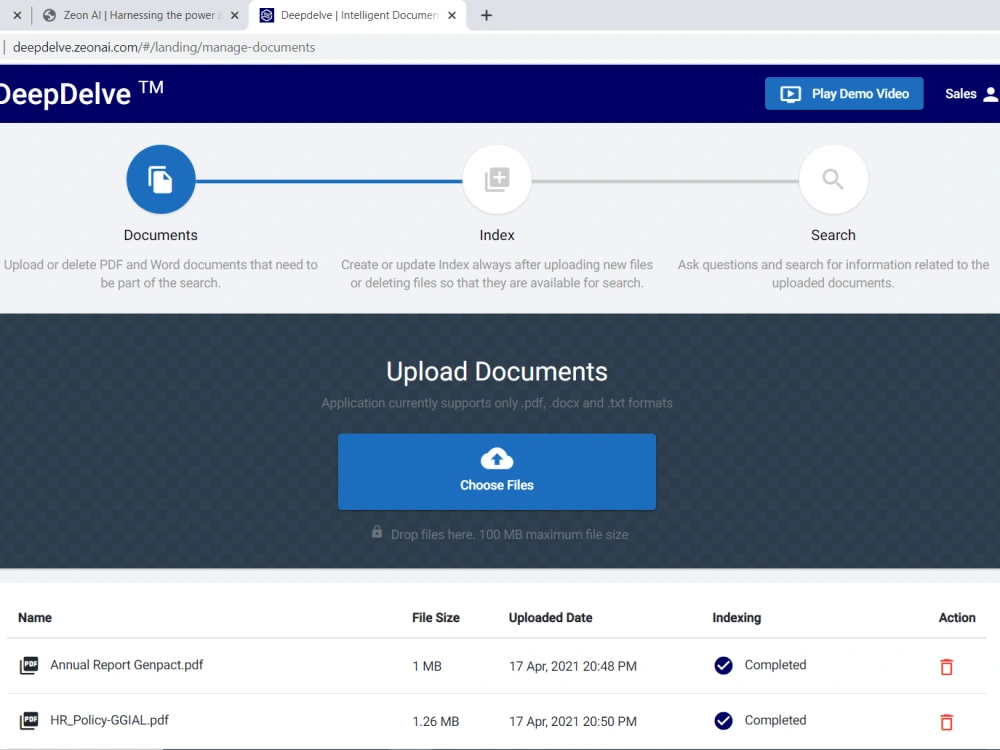Click the Completed status of HR_Policy-GGIAL
The height and width of the screenshot is (750, 1000).
pyautogui.click(x=776, y=720)
